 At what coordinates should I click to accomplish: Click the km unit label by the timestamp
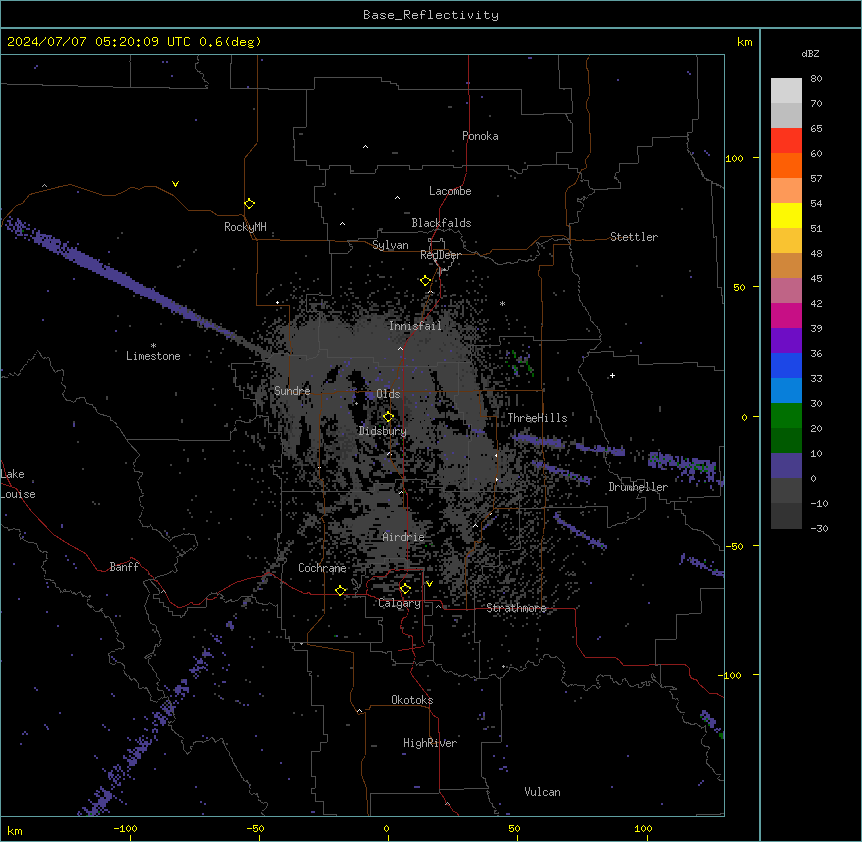(x=745, y=42)
